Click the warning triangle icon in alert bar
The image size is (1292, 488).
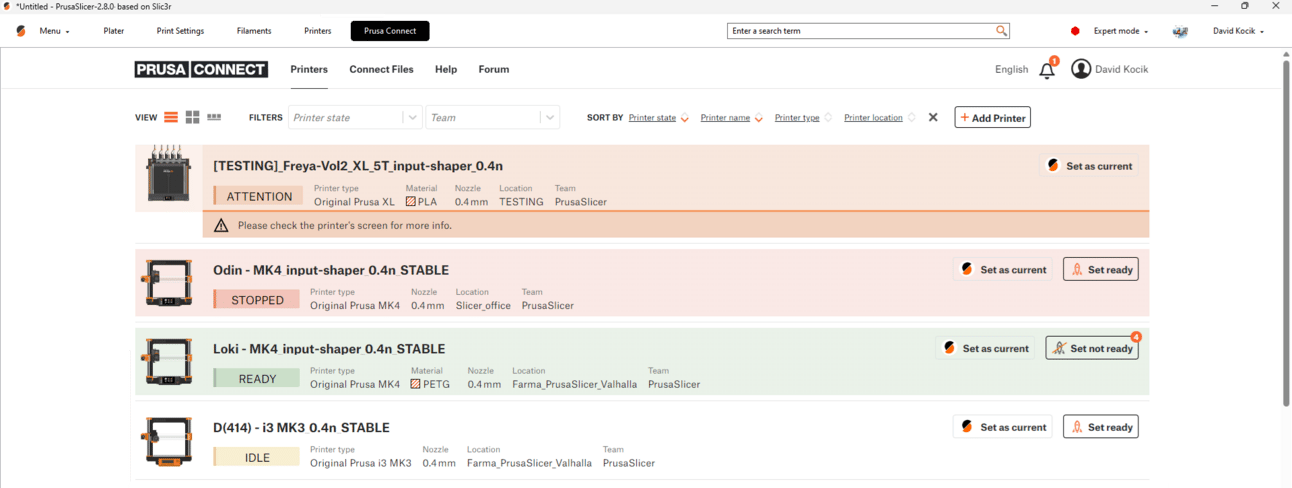click(221, 225)
